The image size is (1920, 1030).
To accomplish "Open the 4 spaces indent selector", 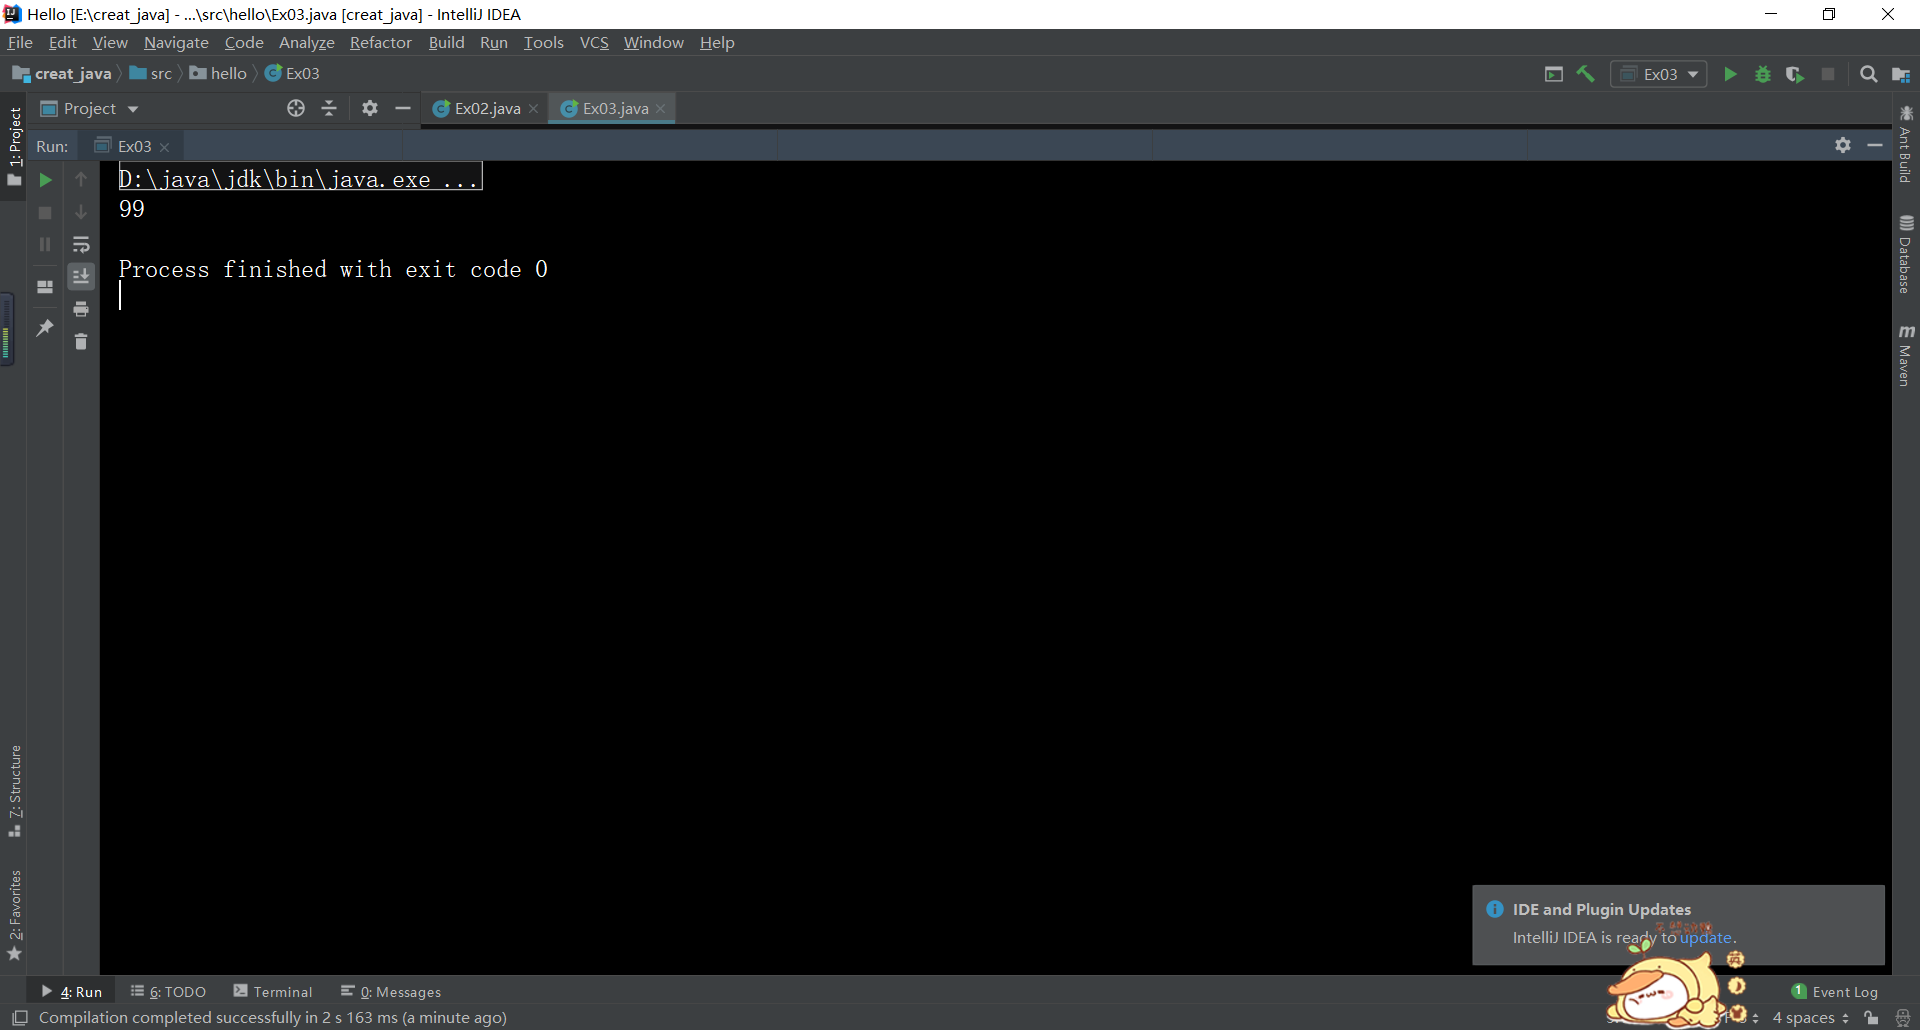I will click(x=1811, y=1018).
